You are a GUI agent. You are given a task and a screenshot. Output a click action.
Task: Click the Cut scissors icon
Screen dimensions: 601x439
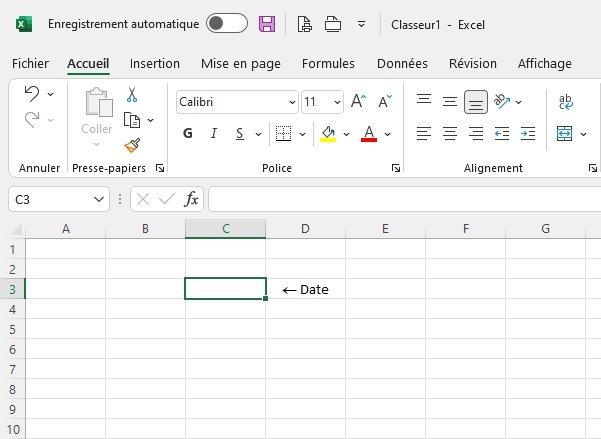(132, 95)
